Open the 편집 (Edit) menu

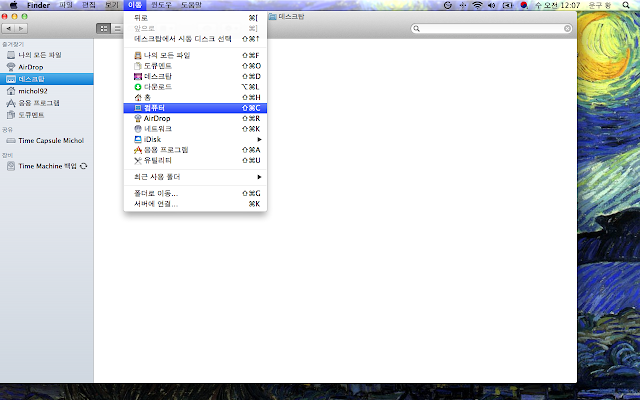tap(89, 5)
